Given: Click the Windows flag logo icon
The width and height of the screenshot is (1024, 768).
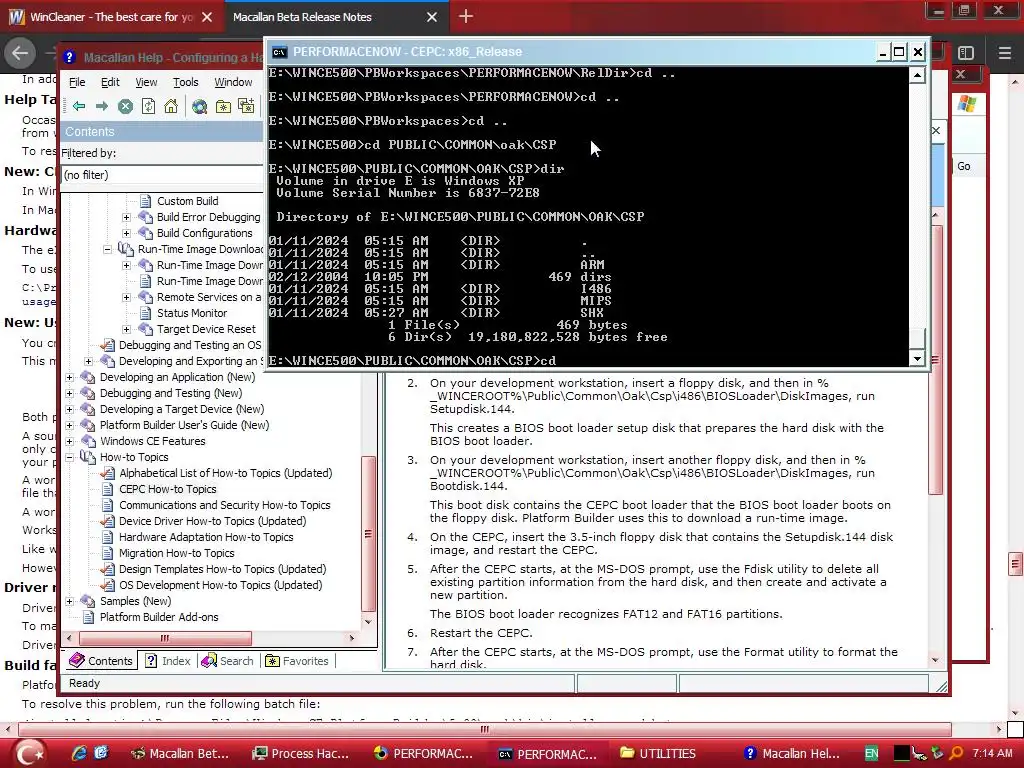Looking at the screenshot, I should 967,104.
